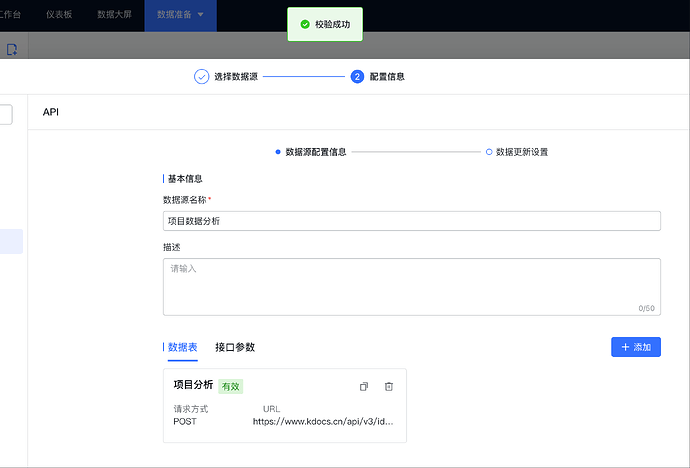Select the 数据源配置信息 step
Viewport: 690px width, 468px height.
point(311,152)
